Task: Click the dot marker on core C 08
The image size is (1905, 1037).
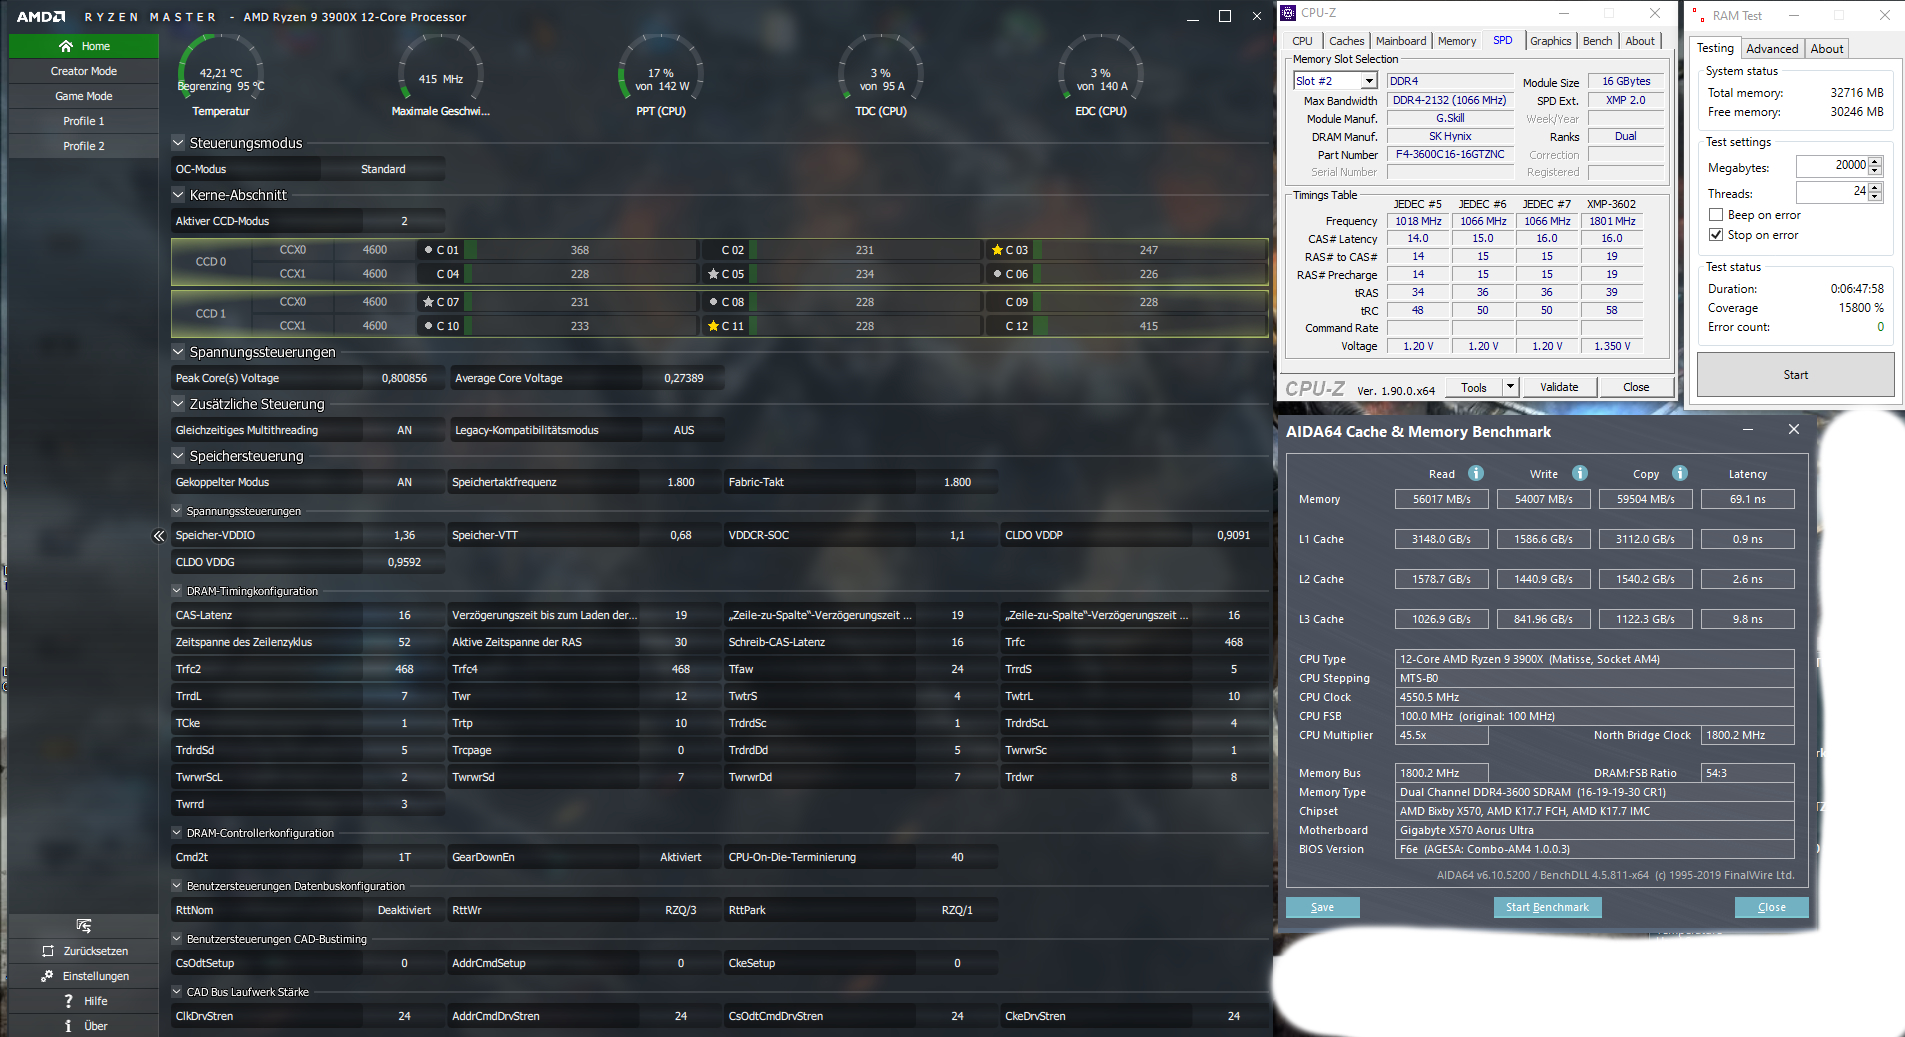Action: pos(713,302)
